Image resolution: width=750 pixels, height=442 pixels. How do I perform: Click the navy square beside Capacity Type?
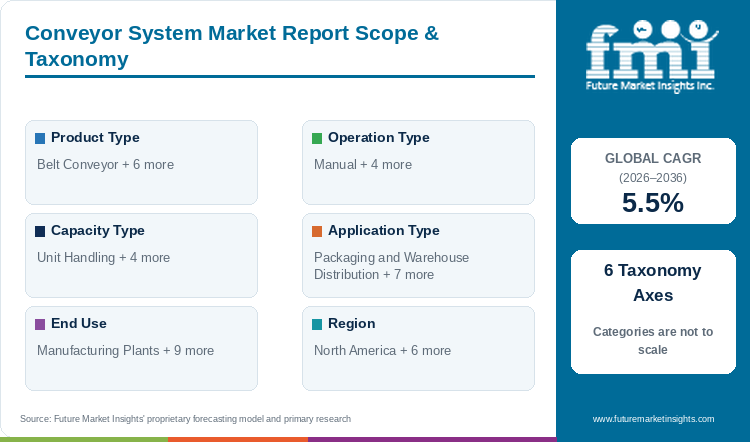(x=40, y=231)
